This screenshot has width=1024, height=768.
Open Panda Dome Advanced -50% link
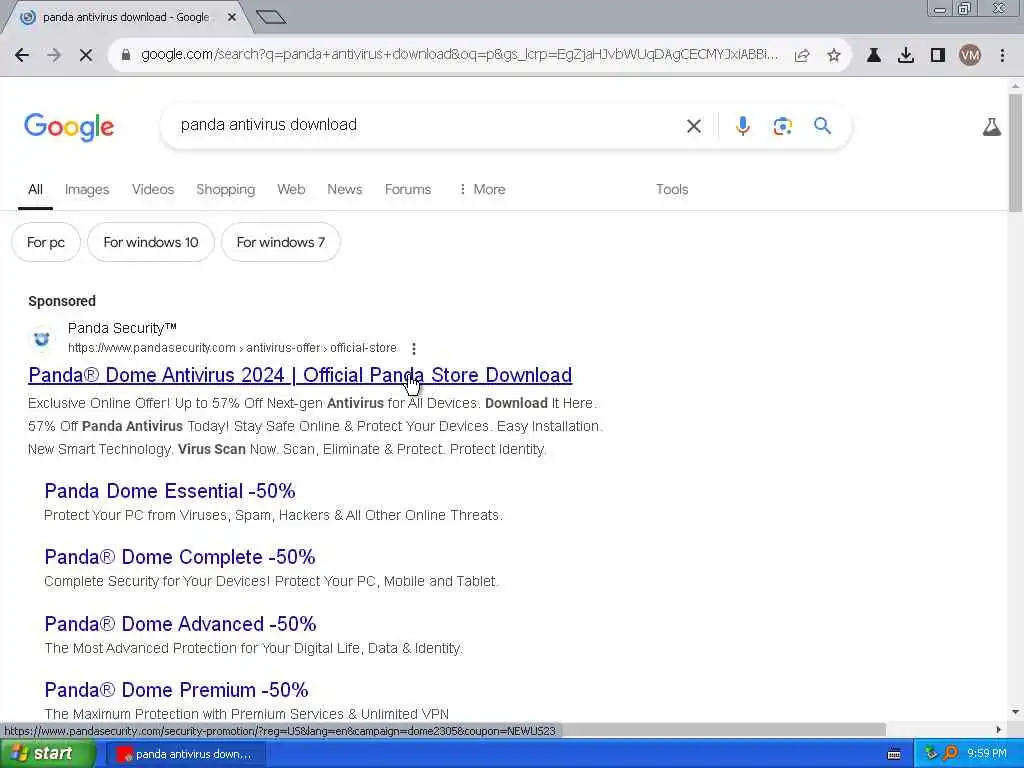180,624
